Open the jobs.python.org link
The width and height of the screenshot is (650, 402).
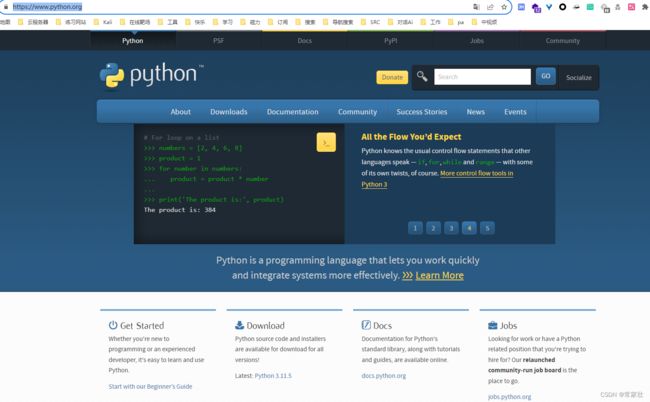509,397
